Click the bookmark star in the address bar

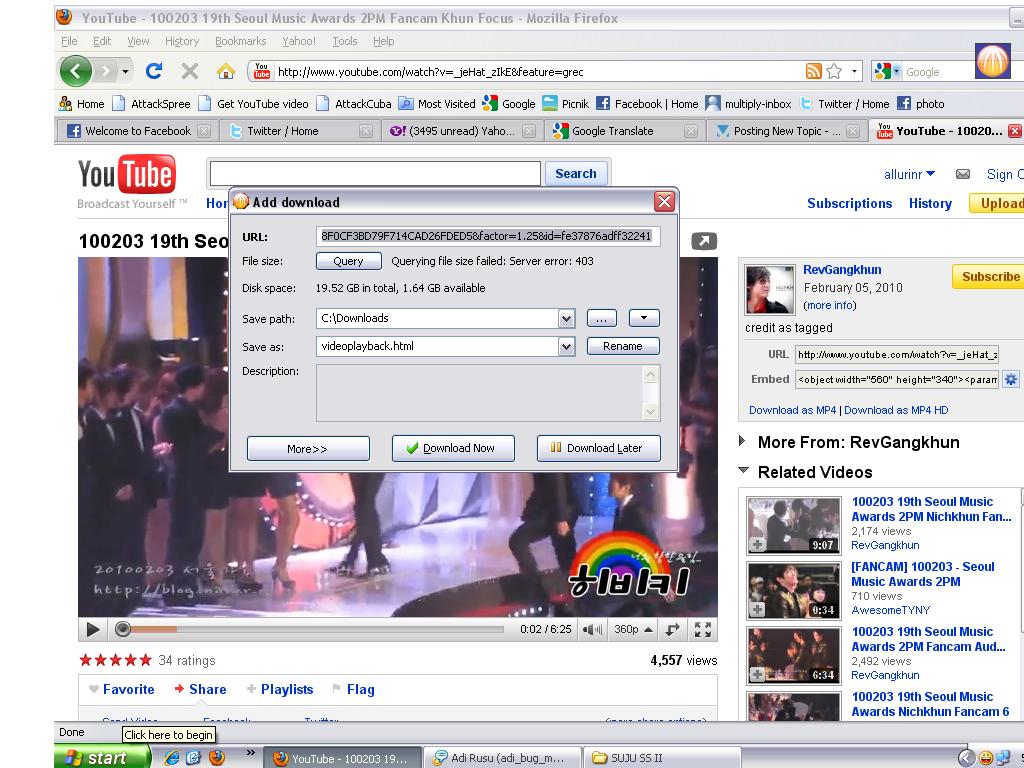tap(834, 71)
